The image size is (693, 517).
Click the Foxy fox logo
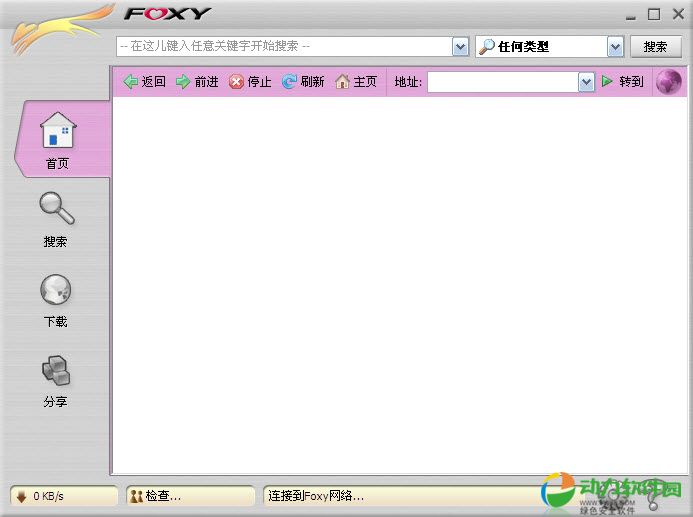click(x=58, y=28)
